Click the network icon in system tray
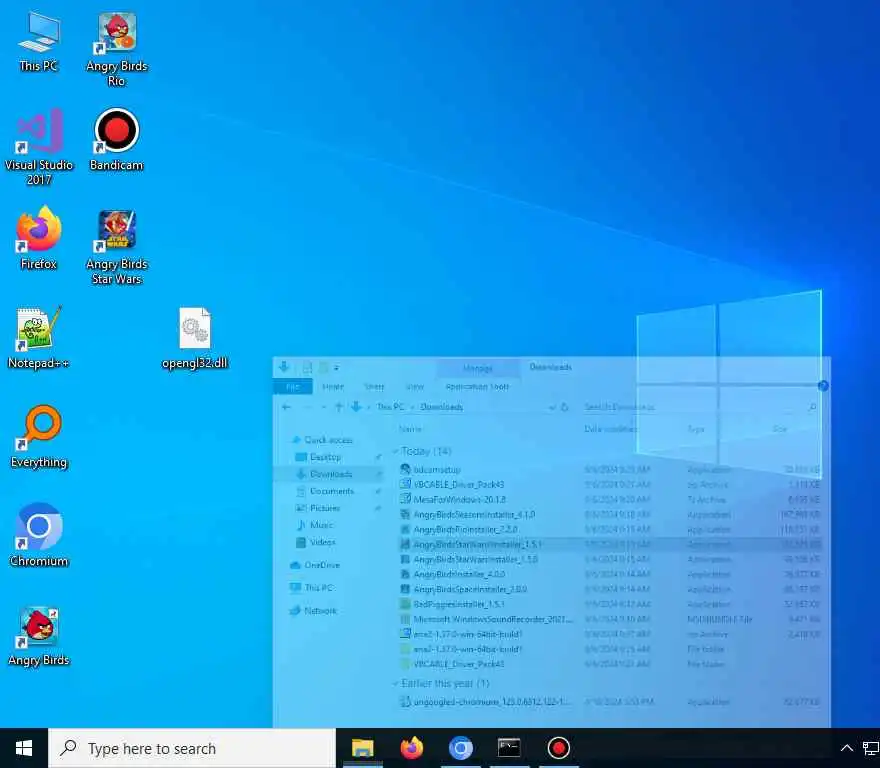The image size is (880, 768). point(870,748)
